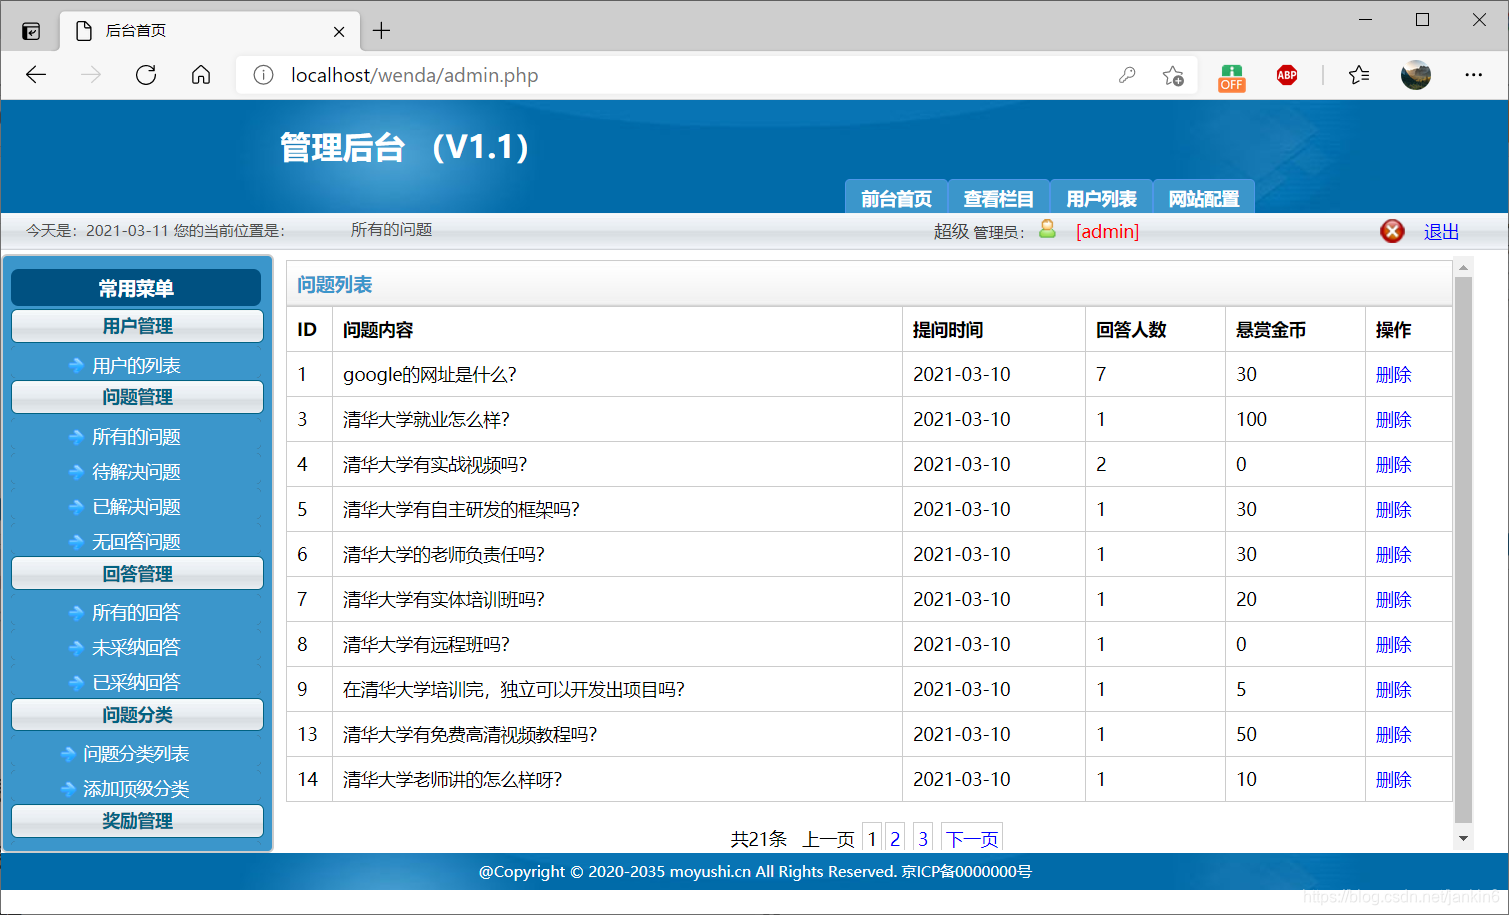
Task: Open 无回答问题 in sidebar
Action: [136, 542]
